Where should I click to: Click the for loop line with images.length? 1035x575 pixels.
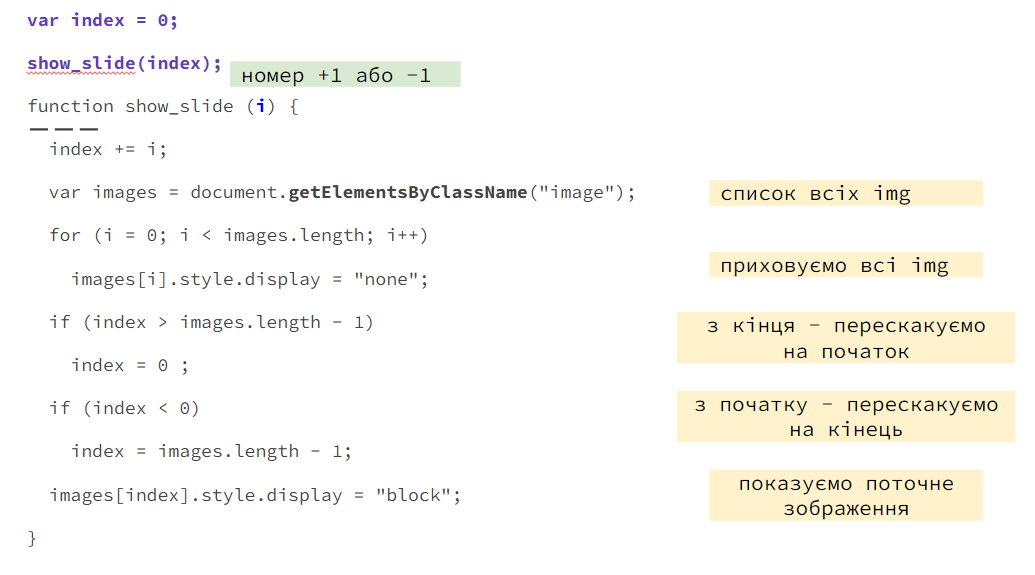click(239, 236)
